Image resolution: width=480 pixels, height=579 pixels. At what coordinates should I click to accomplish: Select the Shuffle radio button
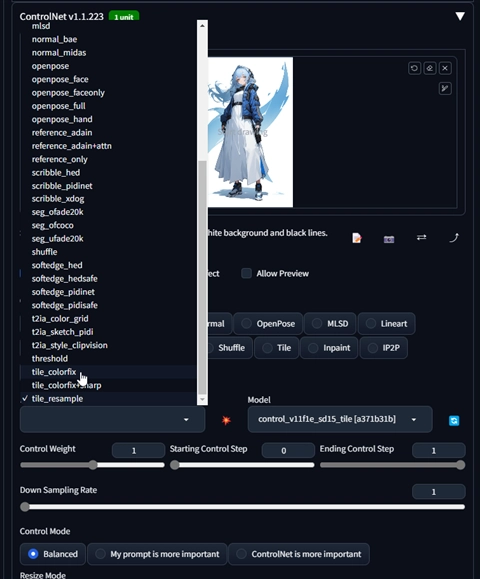[x=229, y=348]
